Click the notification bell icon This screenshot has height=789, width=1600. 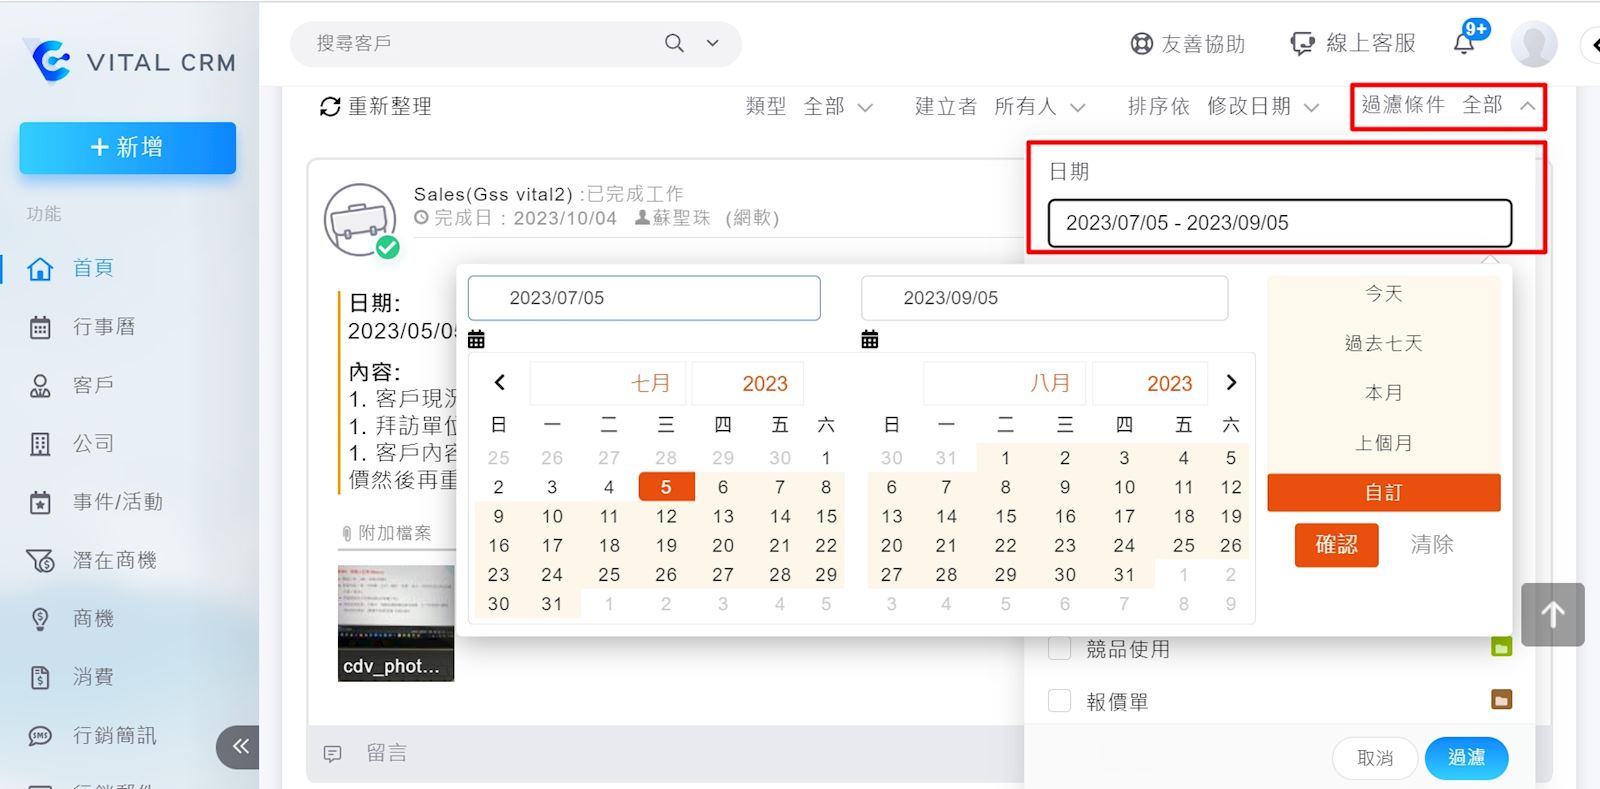pyautogui.click(x=1465, y=43)
